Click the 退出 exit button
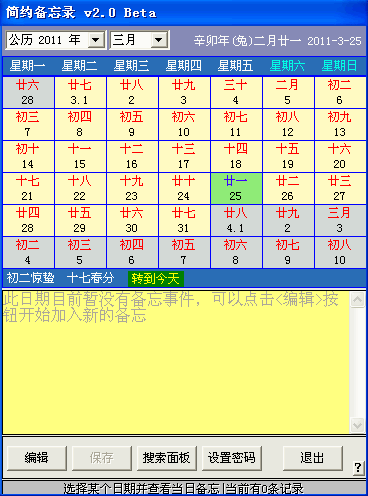This screenshot has height=496, width=368. [x=313, y=458]
